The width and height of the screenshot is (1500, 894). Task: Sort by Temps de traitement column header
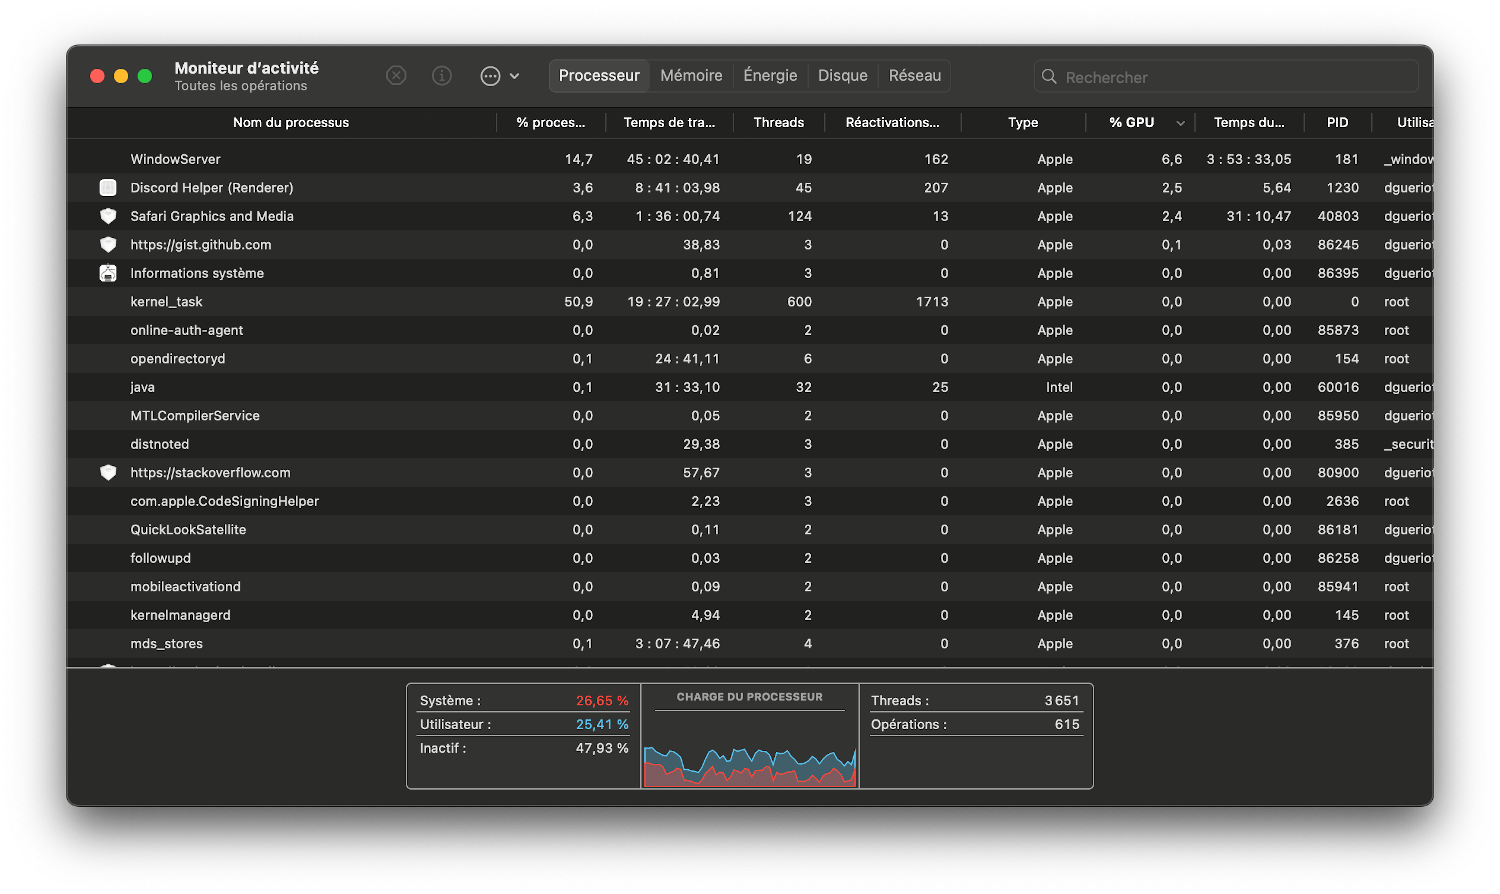(669, 123)
